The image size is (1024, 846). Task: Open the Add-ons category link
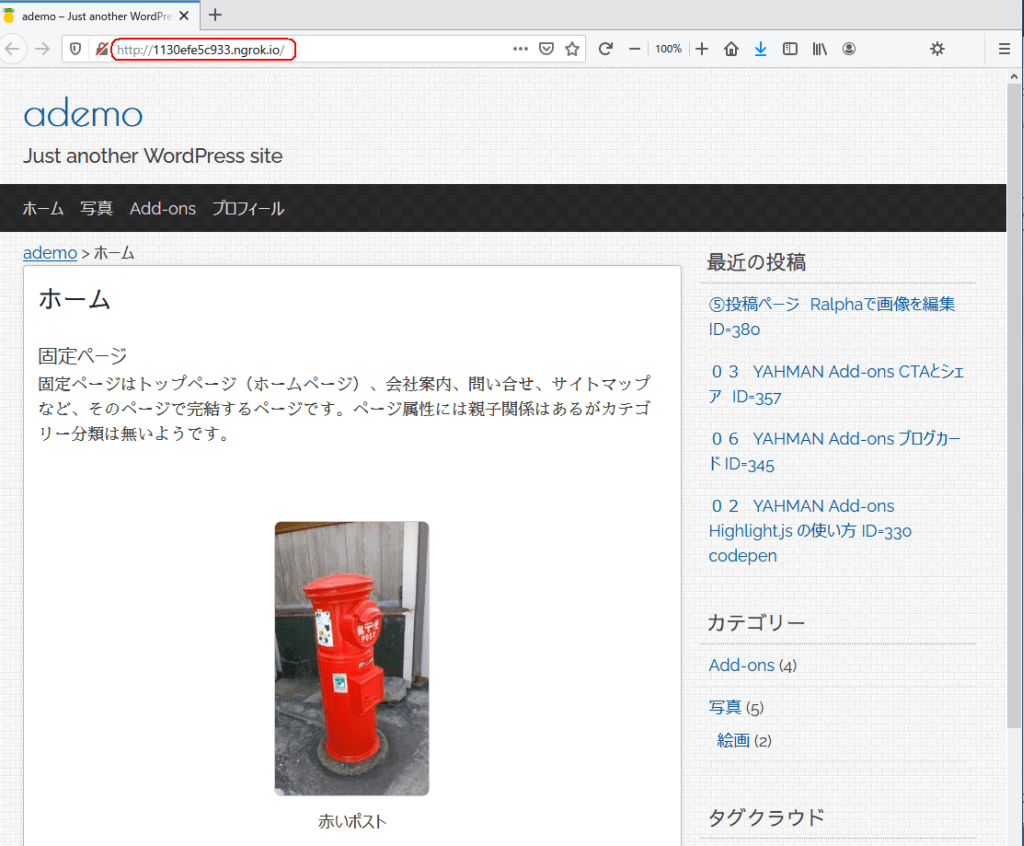click(741, 665)
